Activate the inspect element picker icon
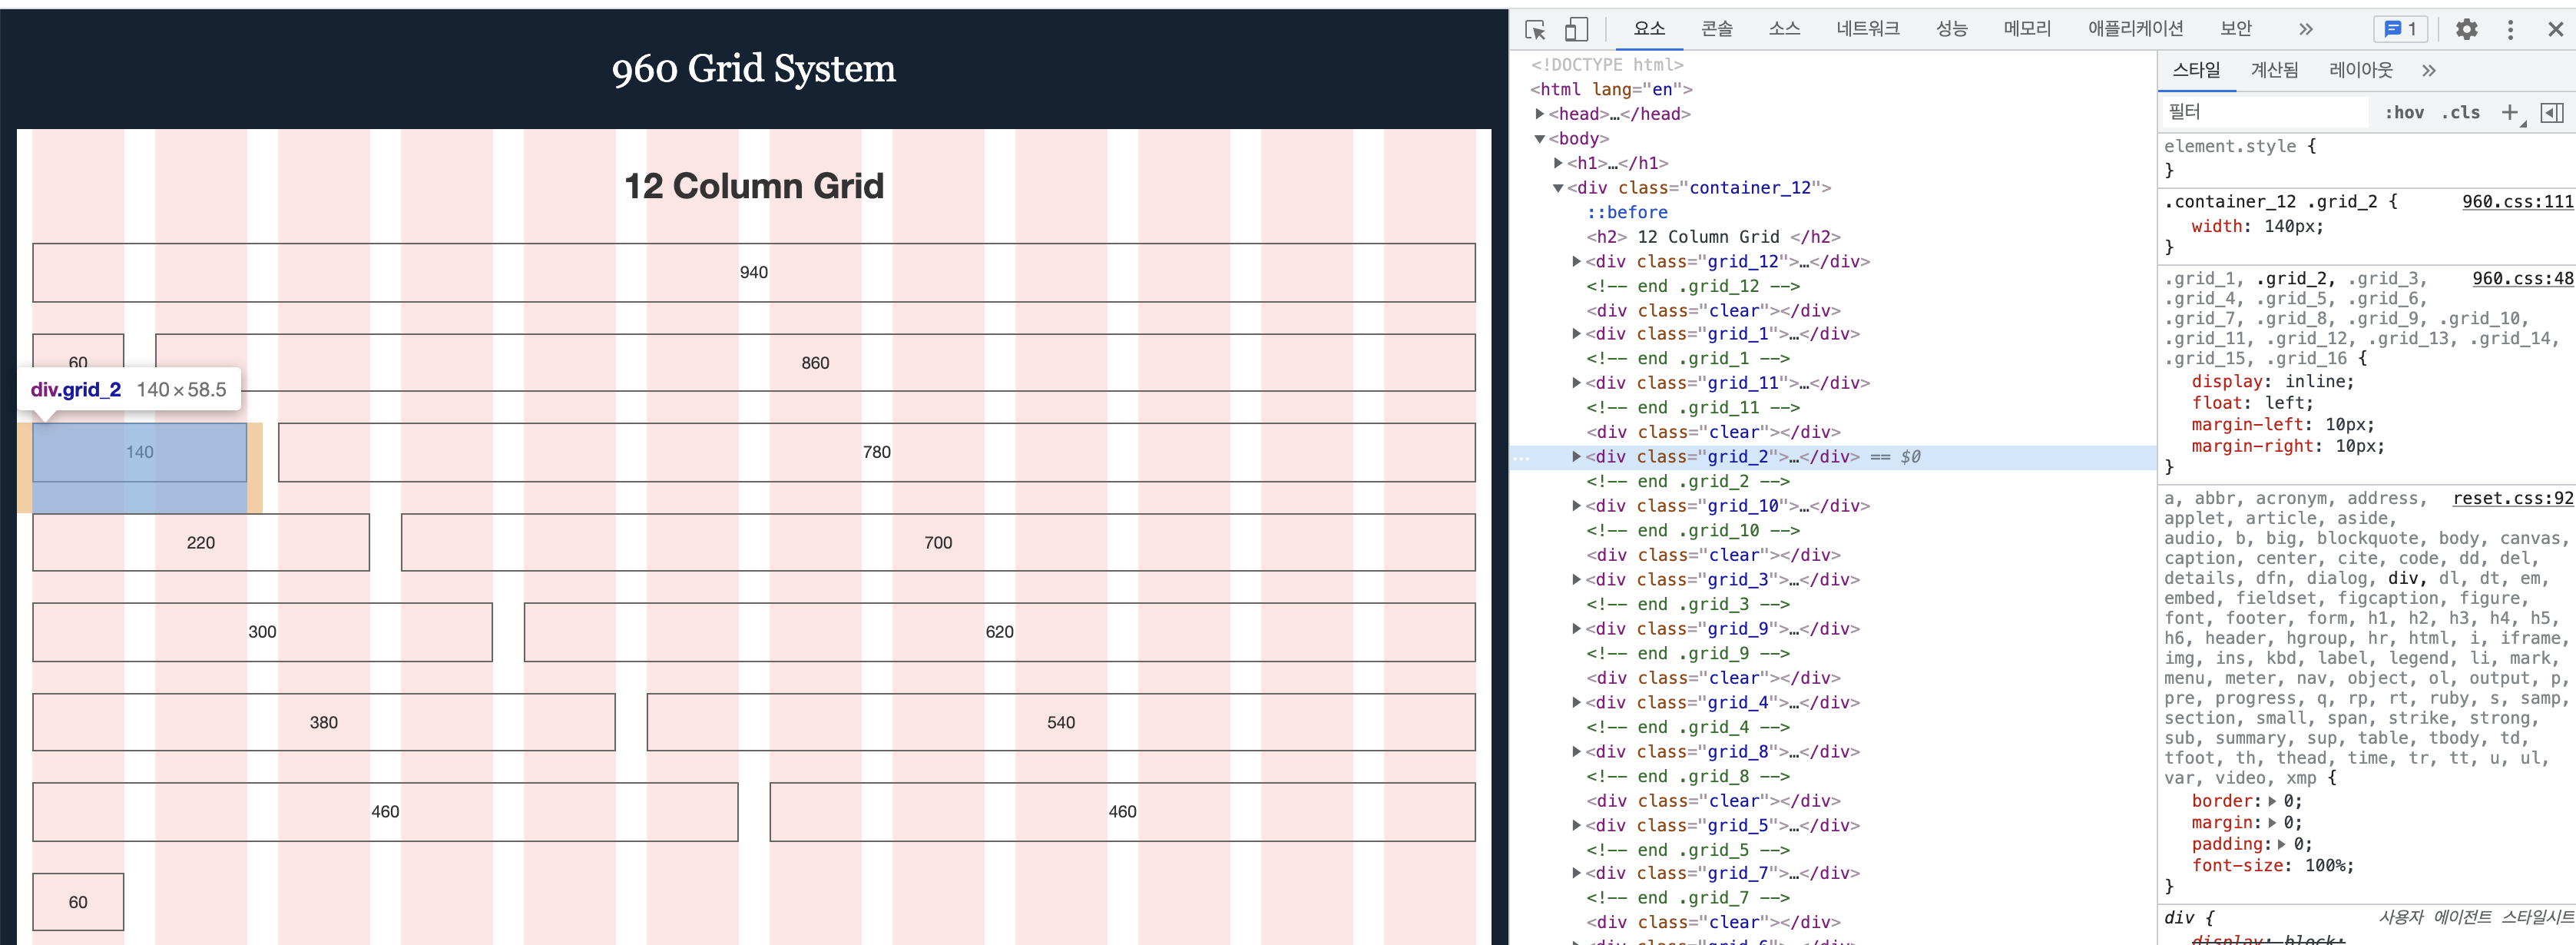This screenshot has height=945, width=2576. tap(1535, 30)
